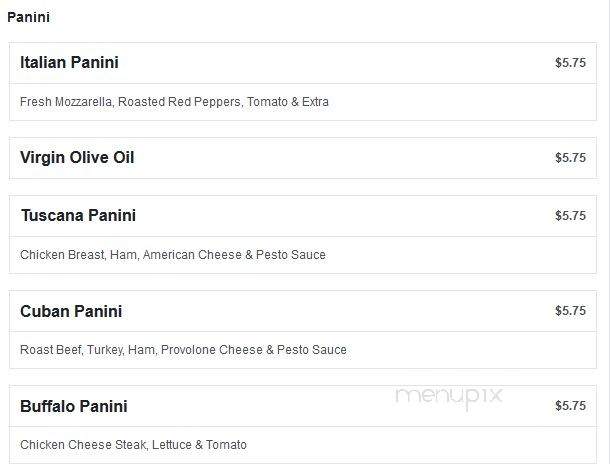Select the Chicken Cheese Steak description
The width and height of the screenshot is (610, 464).
coord(133,445)
